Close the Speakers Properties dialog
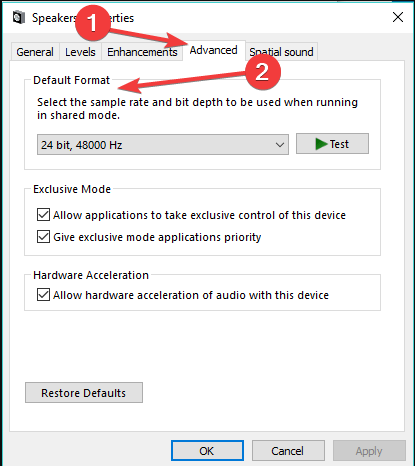Viewport: 415px width, 466px height. coord(398,17)
